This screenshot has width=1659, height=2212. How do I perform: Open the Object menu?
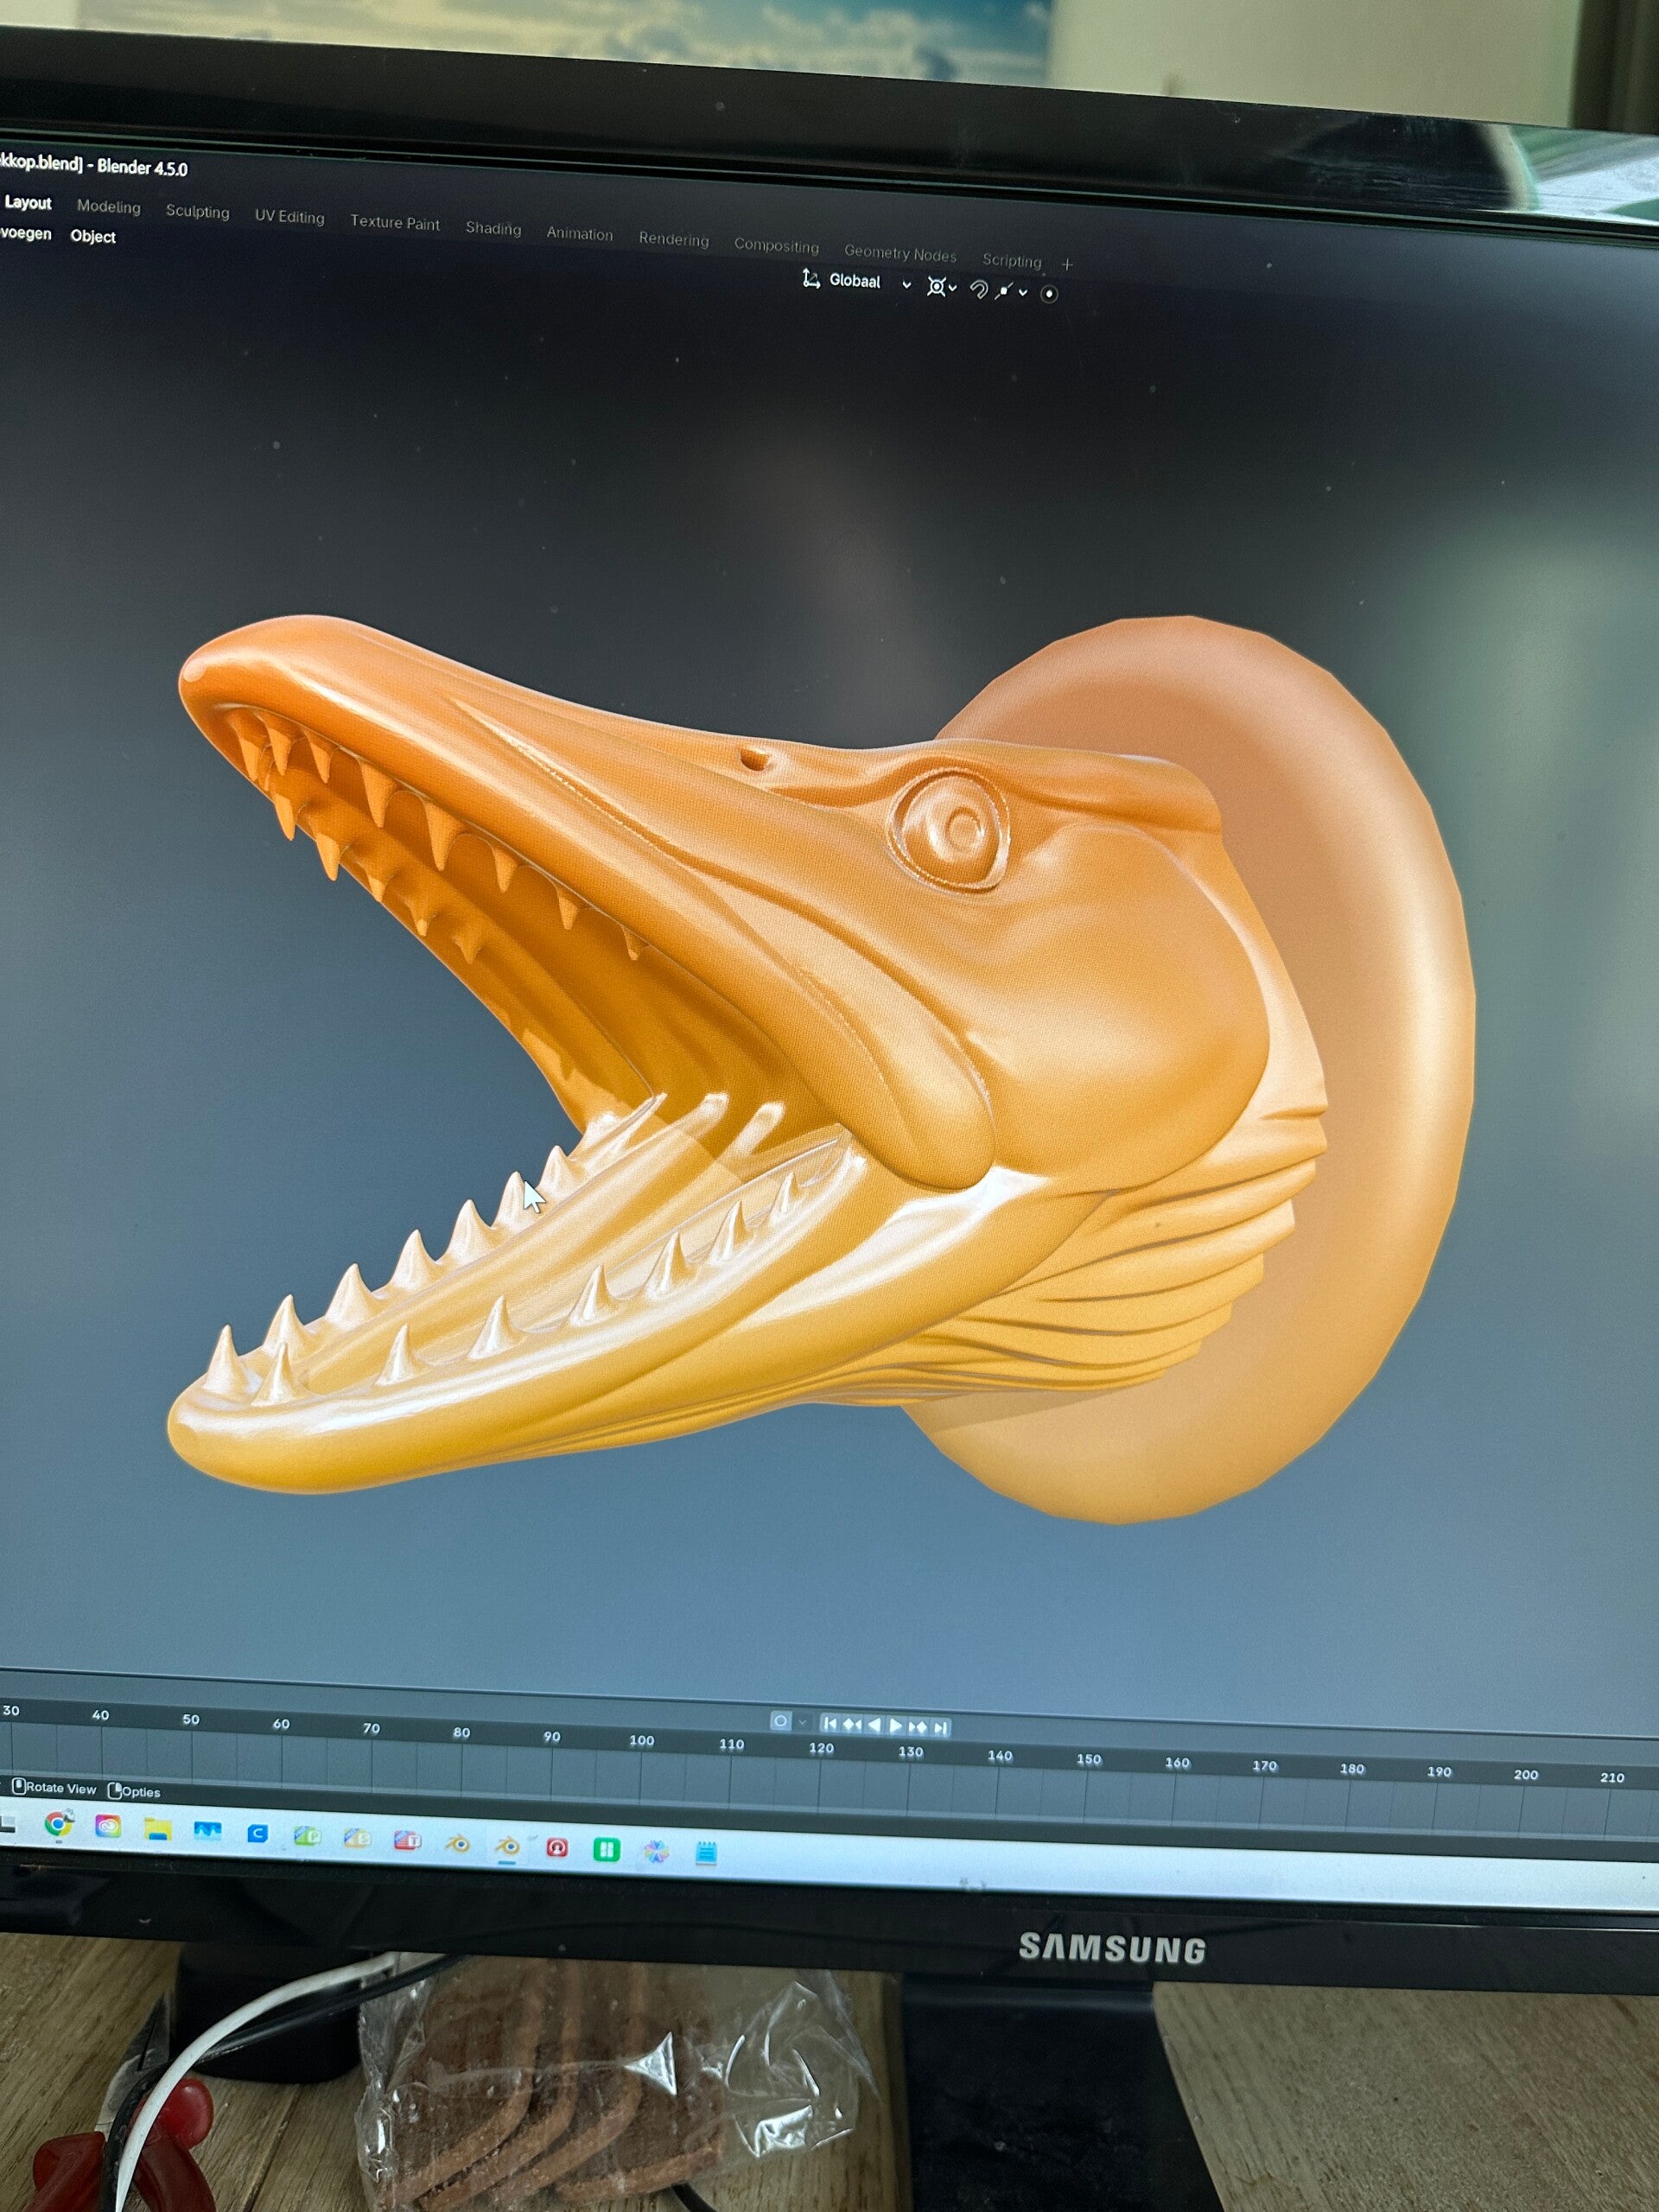93,236
